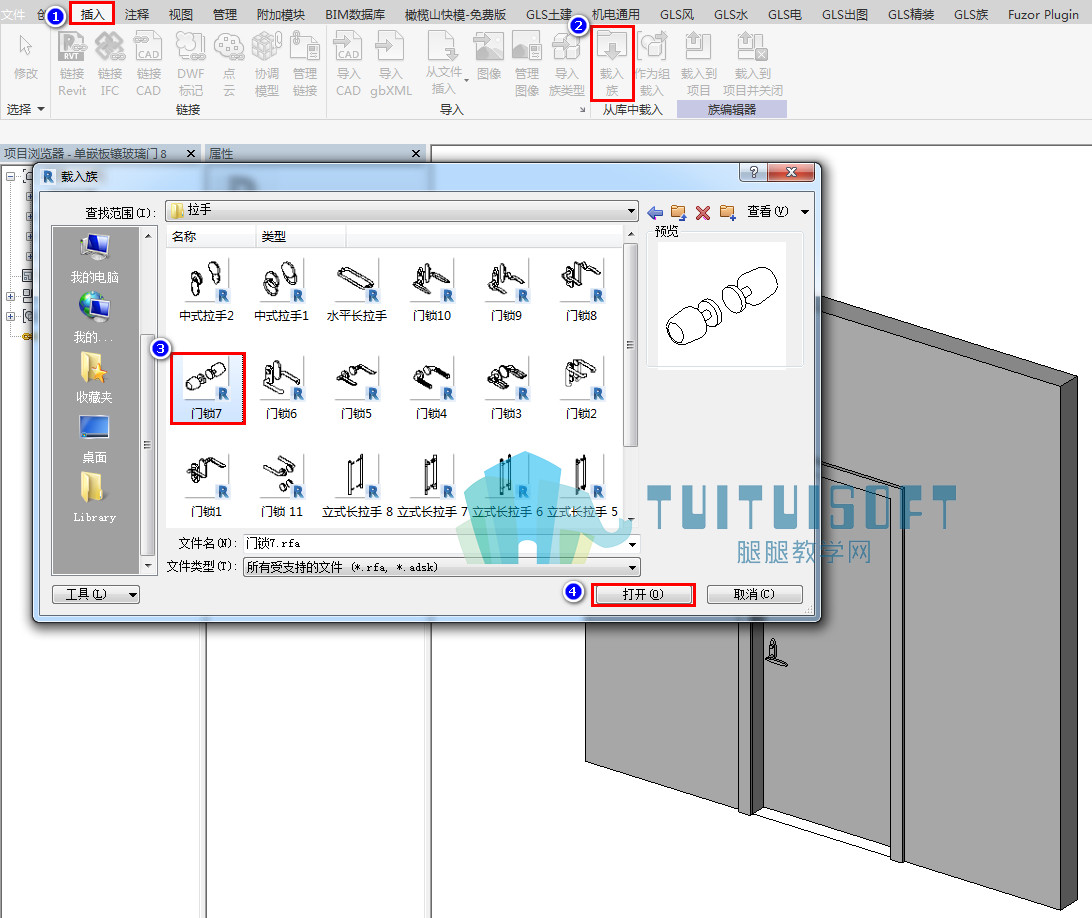Image resolution: width=1092 pixels, height=918 pixels.
Task: Open the 查找范围 folder dropdown
Action: pos(630,210)
